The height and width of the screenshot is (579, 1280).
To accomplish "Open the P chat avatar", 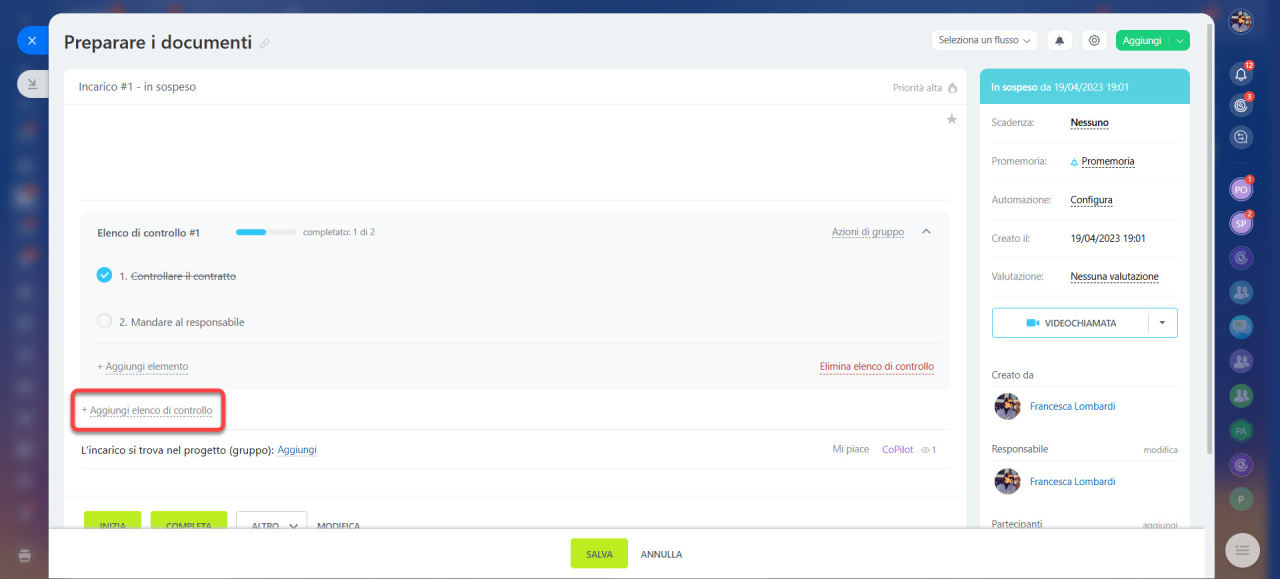I will coord(1241,499).
